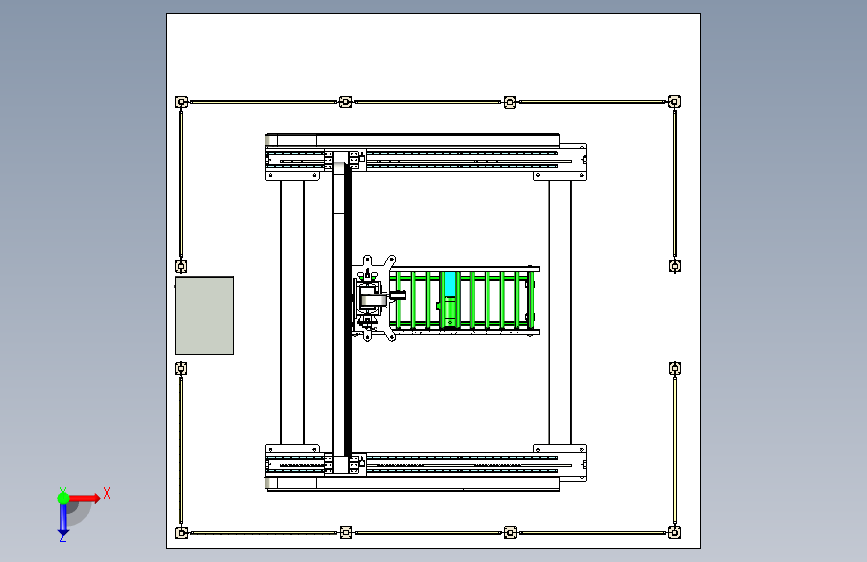
Task: Select the red "X" axis label
Action: (107, 493)
